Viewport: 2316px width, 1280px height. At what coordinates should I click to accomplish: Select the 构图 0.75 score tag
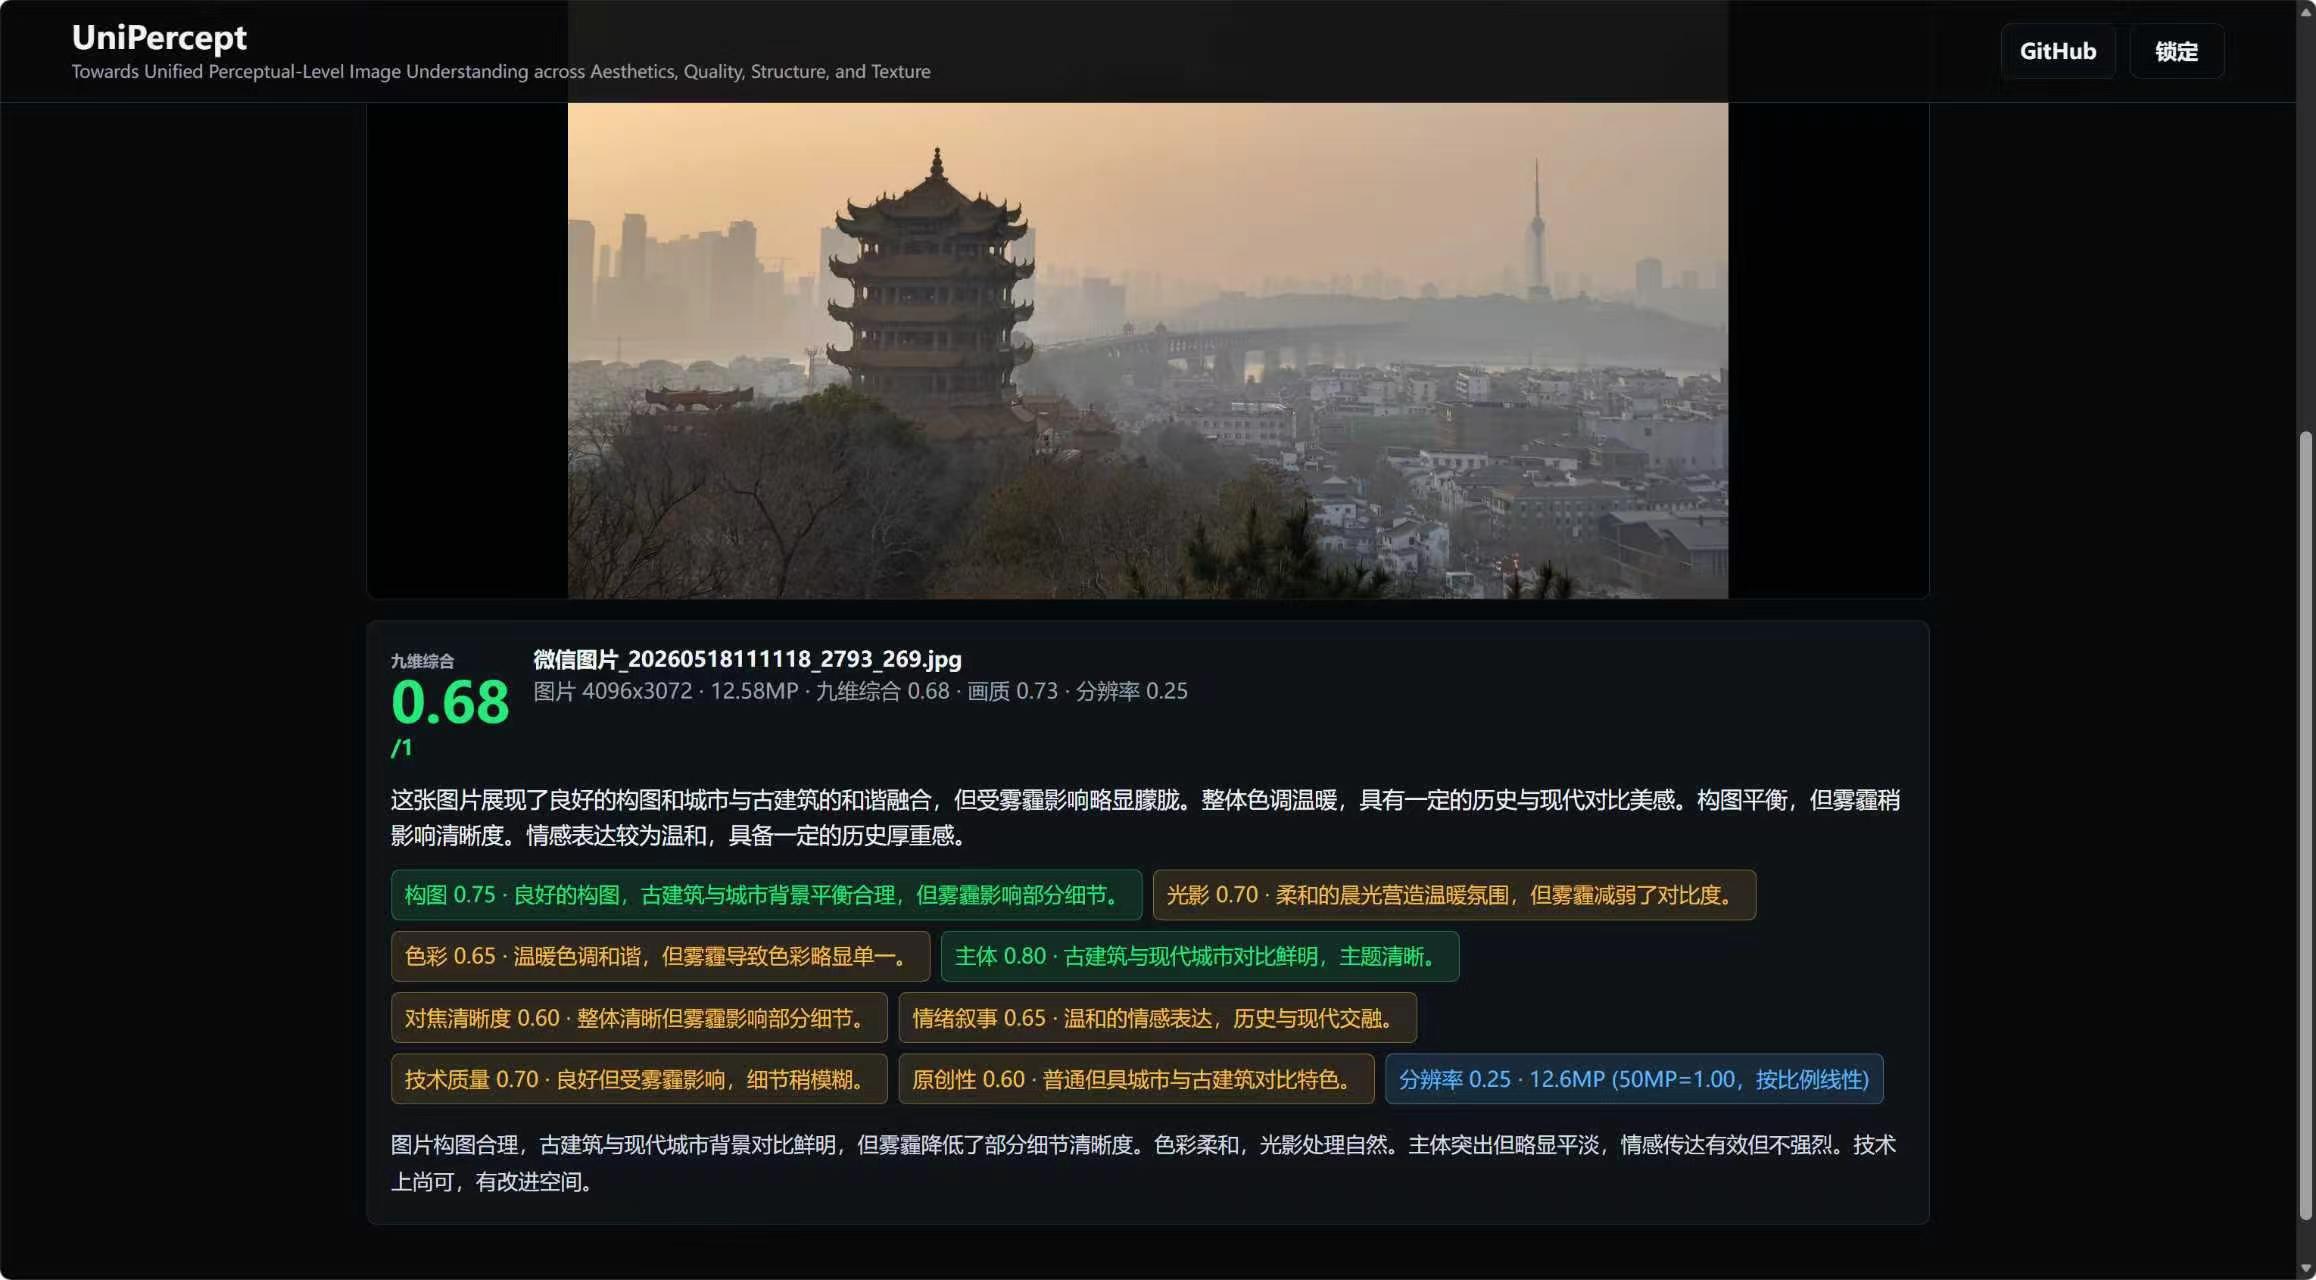click(766, 895)
